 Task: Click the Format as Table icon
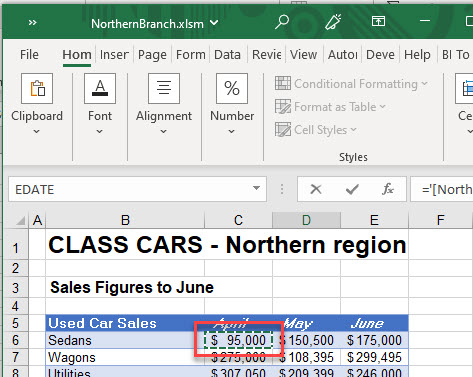click(x=283, y=107)
